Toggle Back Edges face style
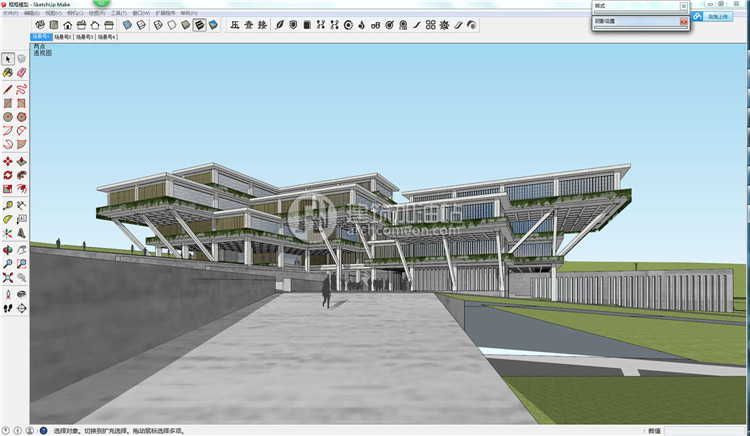750x436 pixels. (142, 25)
